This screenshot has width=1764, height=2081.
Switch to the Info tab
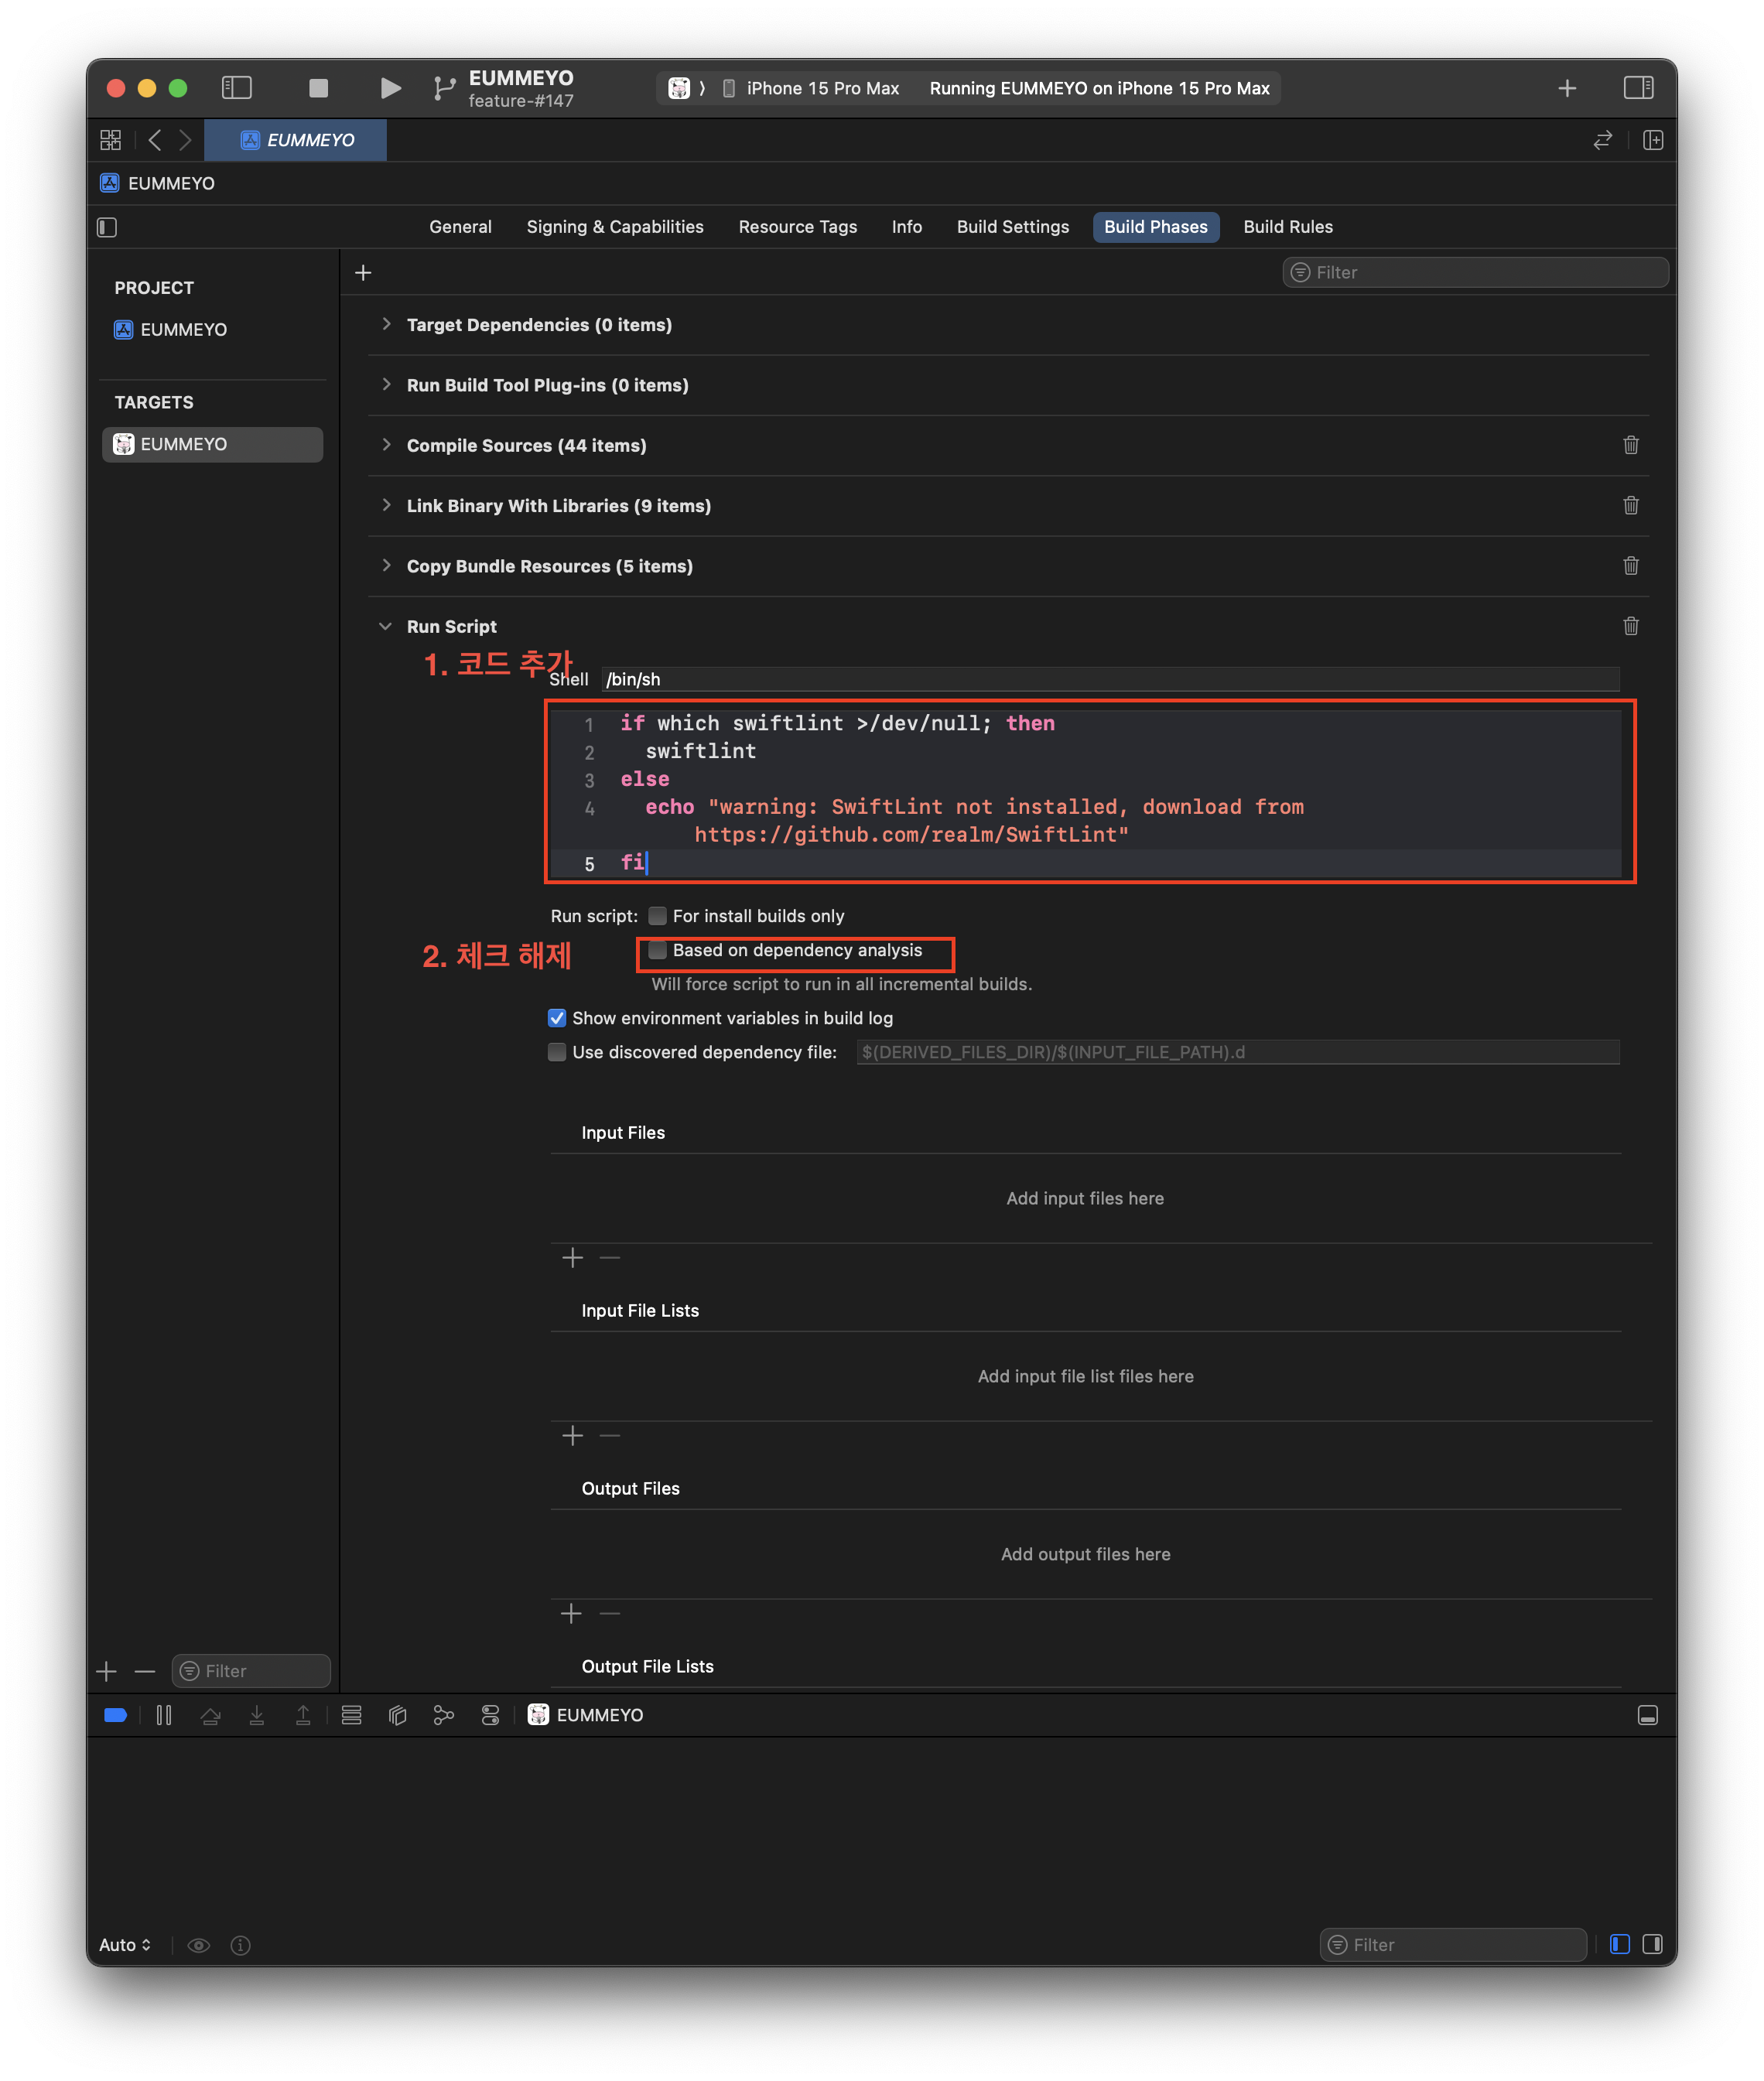pyautogui.click(x=906, y=226)
